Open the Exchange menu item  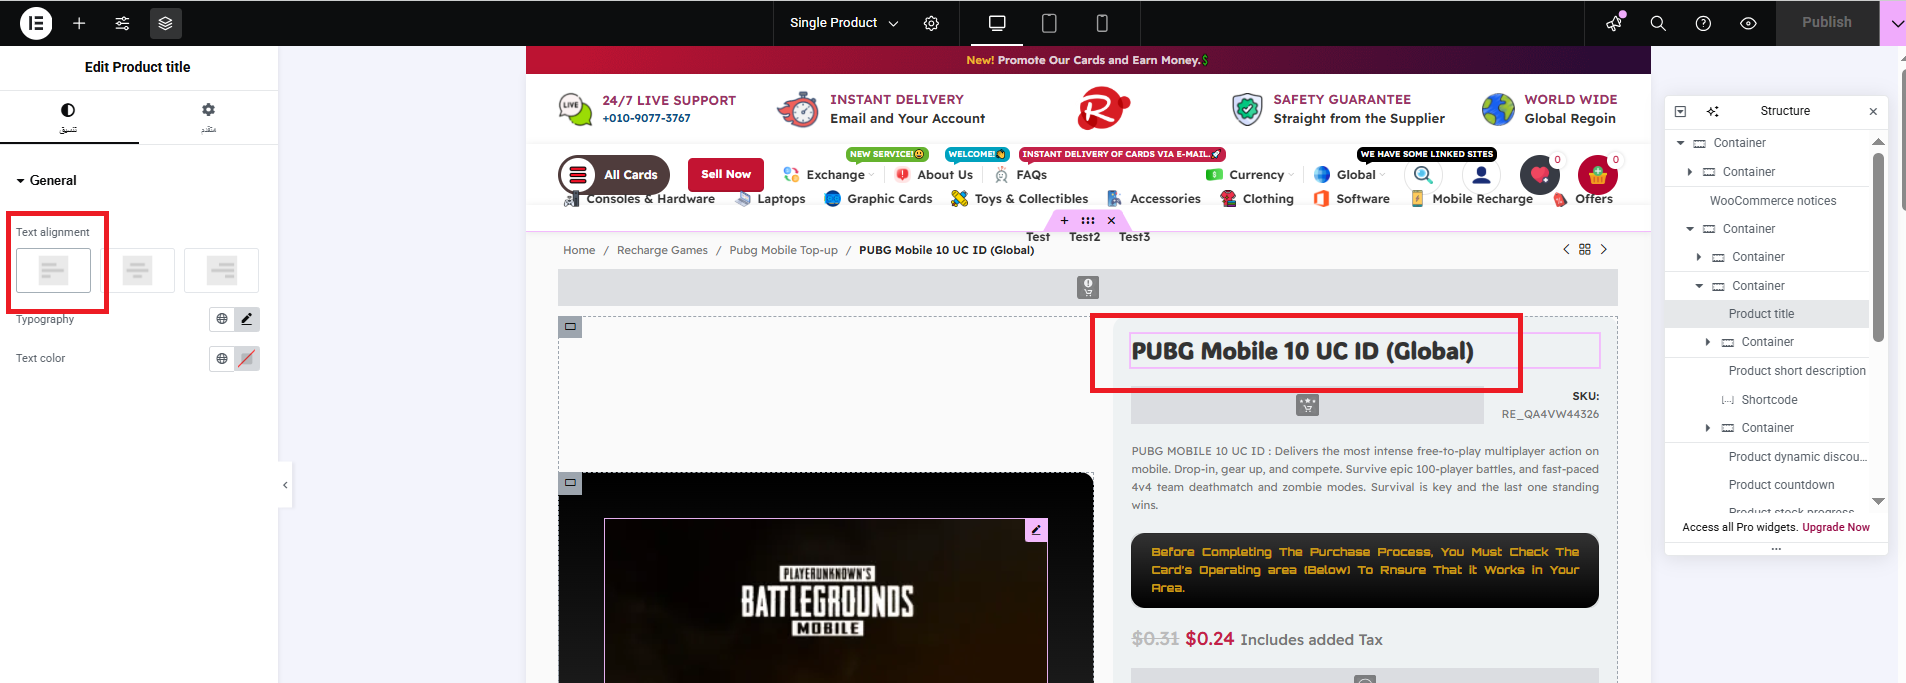[x=827, y=175]
